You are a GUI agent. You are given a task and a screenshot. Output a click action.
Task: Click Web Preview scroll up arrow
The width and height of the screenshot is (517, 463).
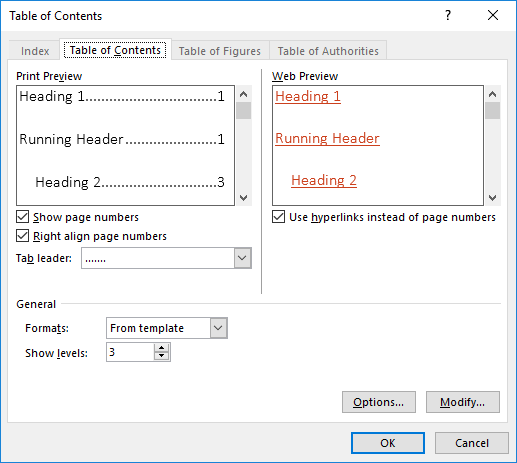point(493,94)
